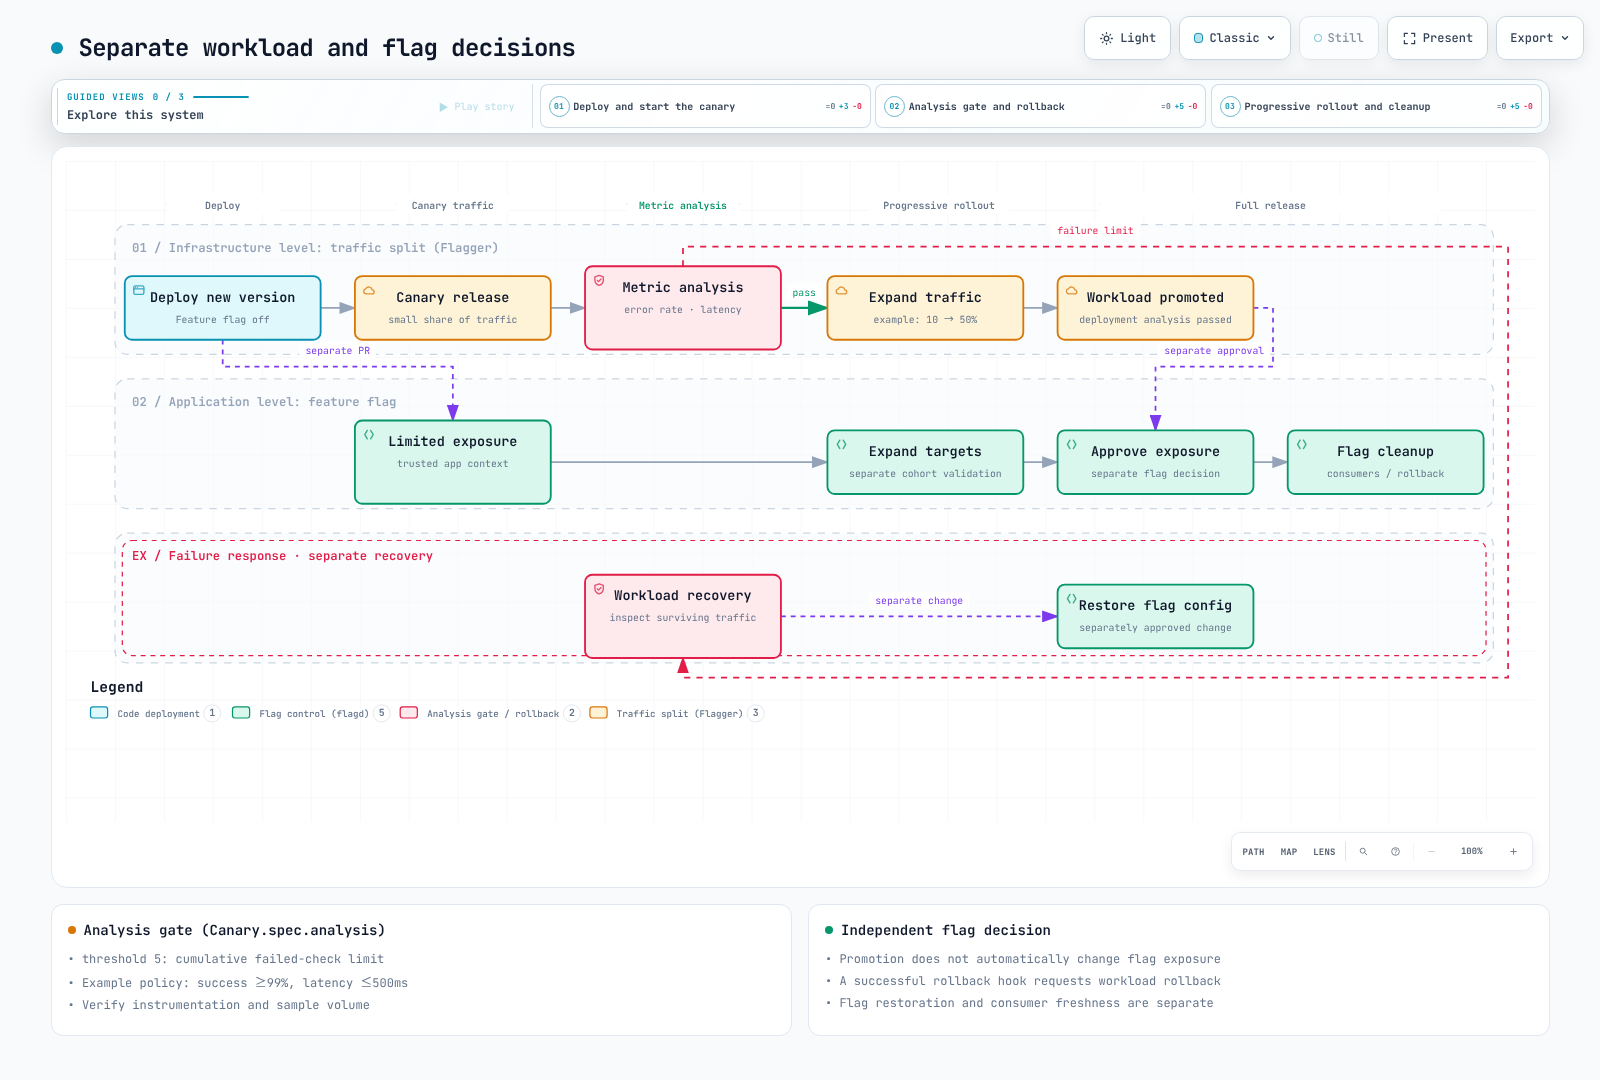Click the Present button
The image size is (1600, 1080).
click(x=1437, y=38)
